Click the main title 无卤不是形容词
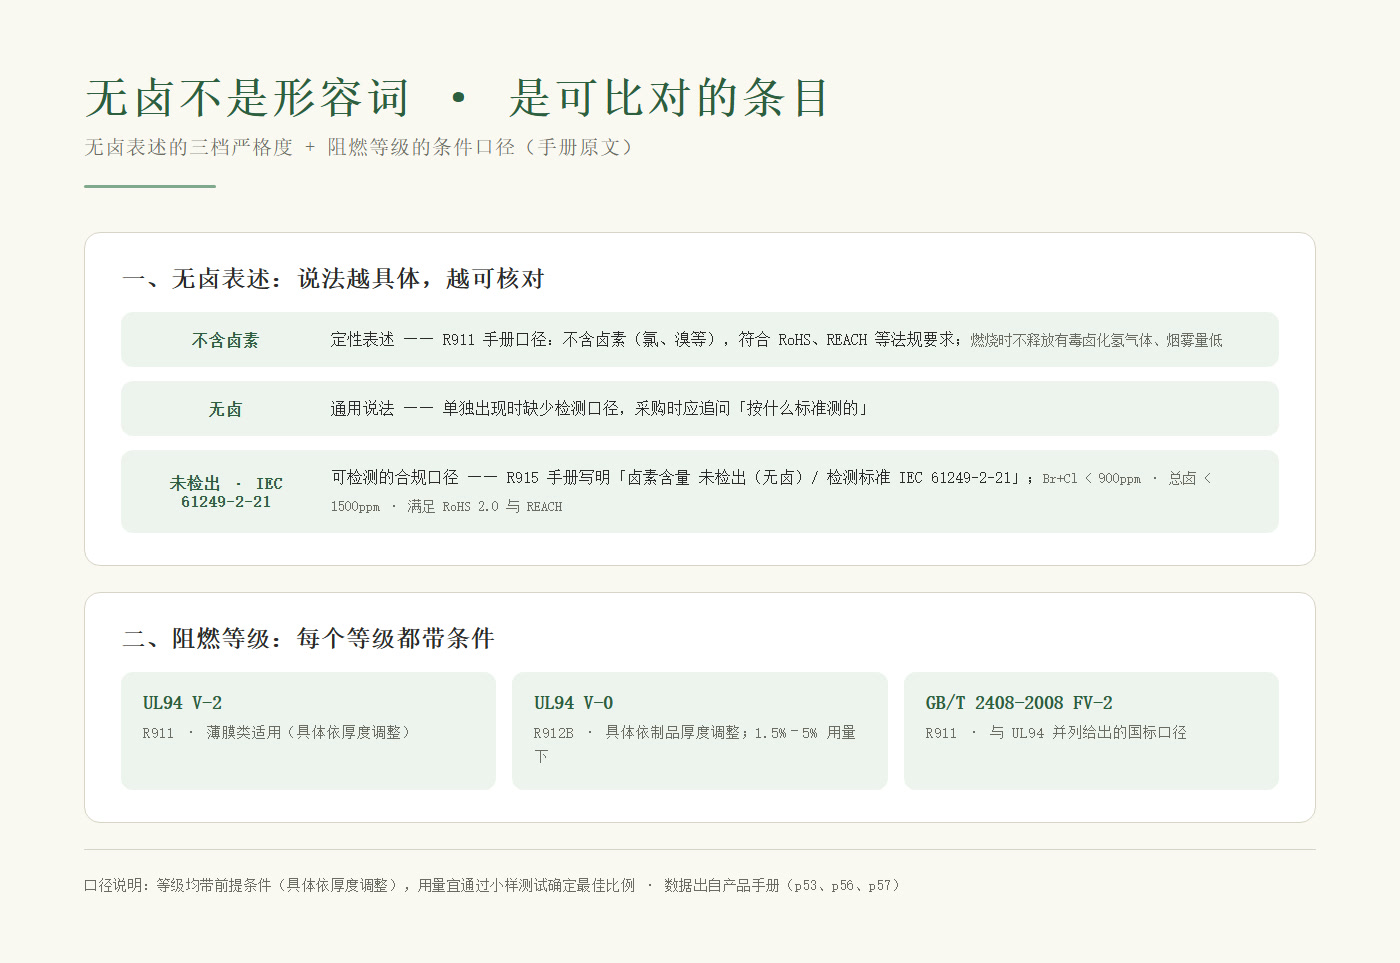The height and width of the screenshot is (963, 1400). pyautogui.click(x=247, y=98)
